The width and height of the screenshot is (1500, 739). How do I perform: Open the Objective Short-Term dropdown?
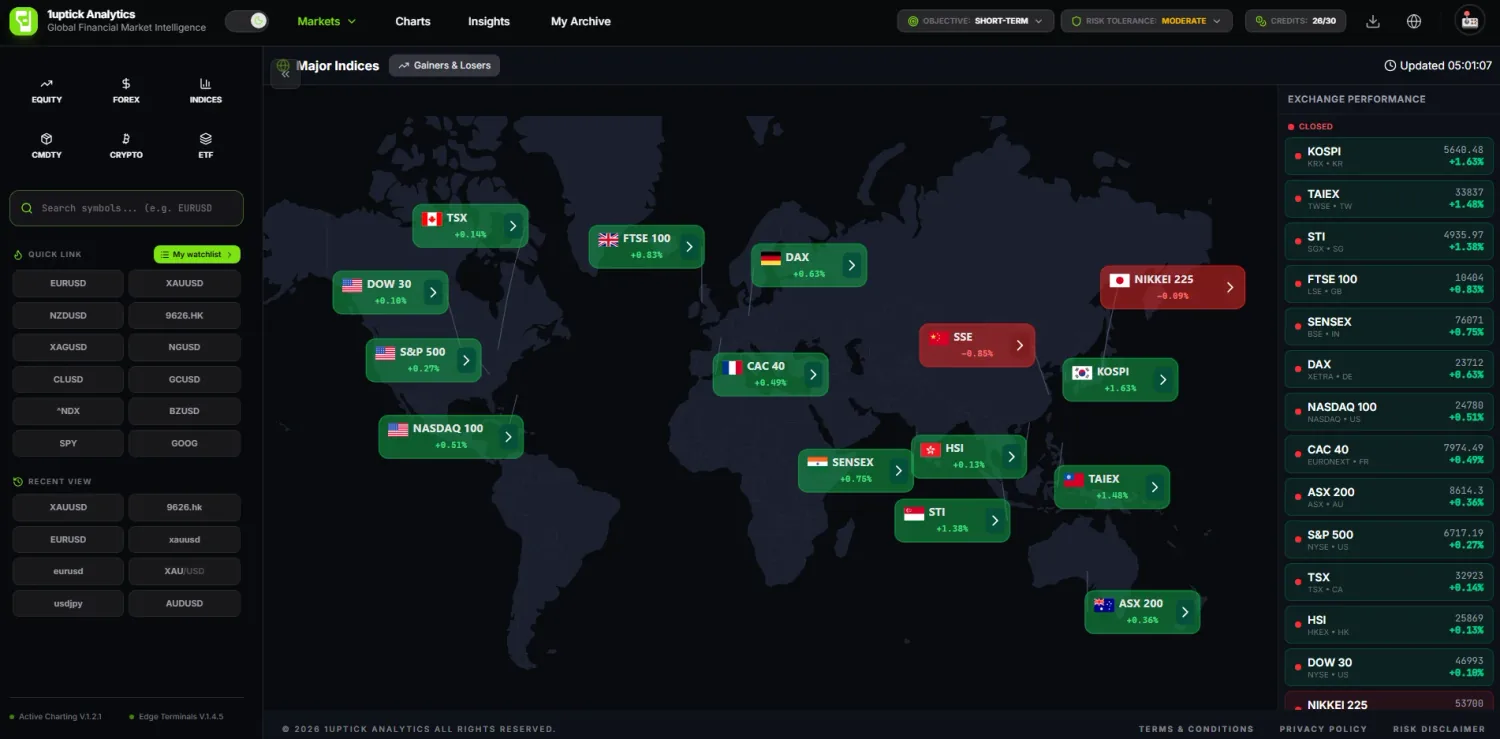click(975, 21)
